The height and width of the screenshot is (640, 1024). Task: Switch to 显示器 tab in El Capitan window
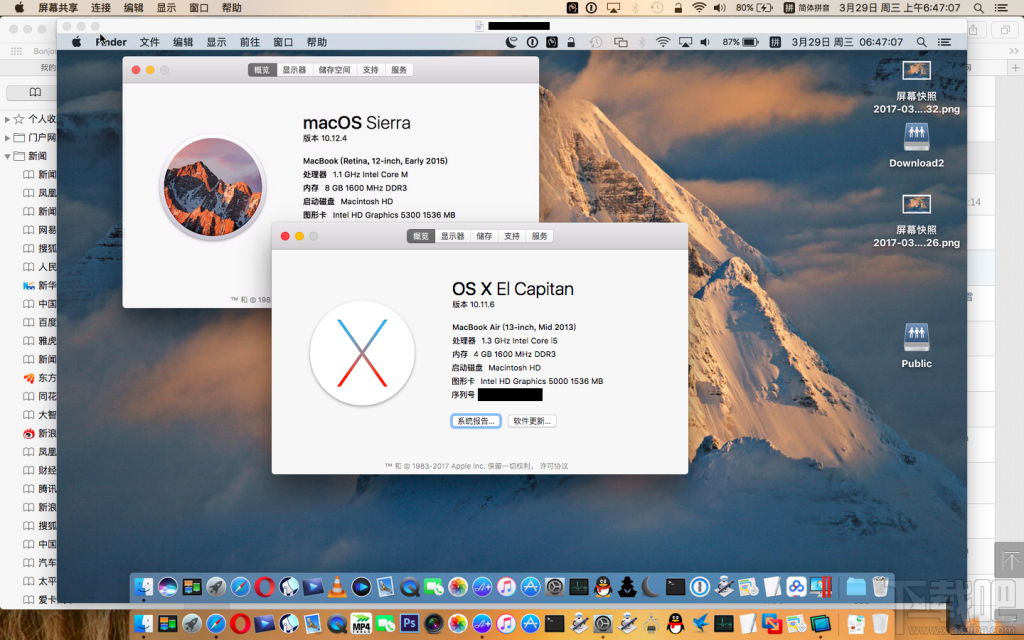(452, 236)
